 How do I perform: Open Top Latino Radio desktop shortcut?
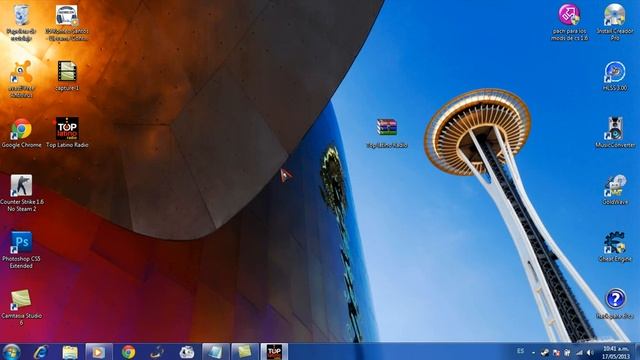pyautogui.click(x=67, y=133)
